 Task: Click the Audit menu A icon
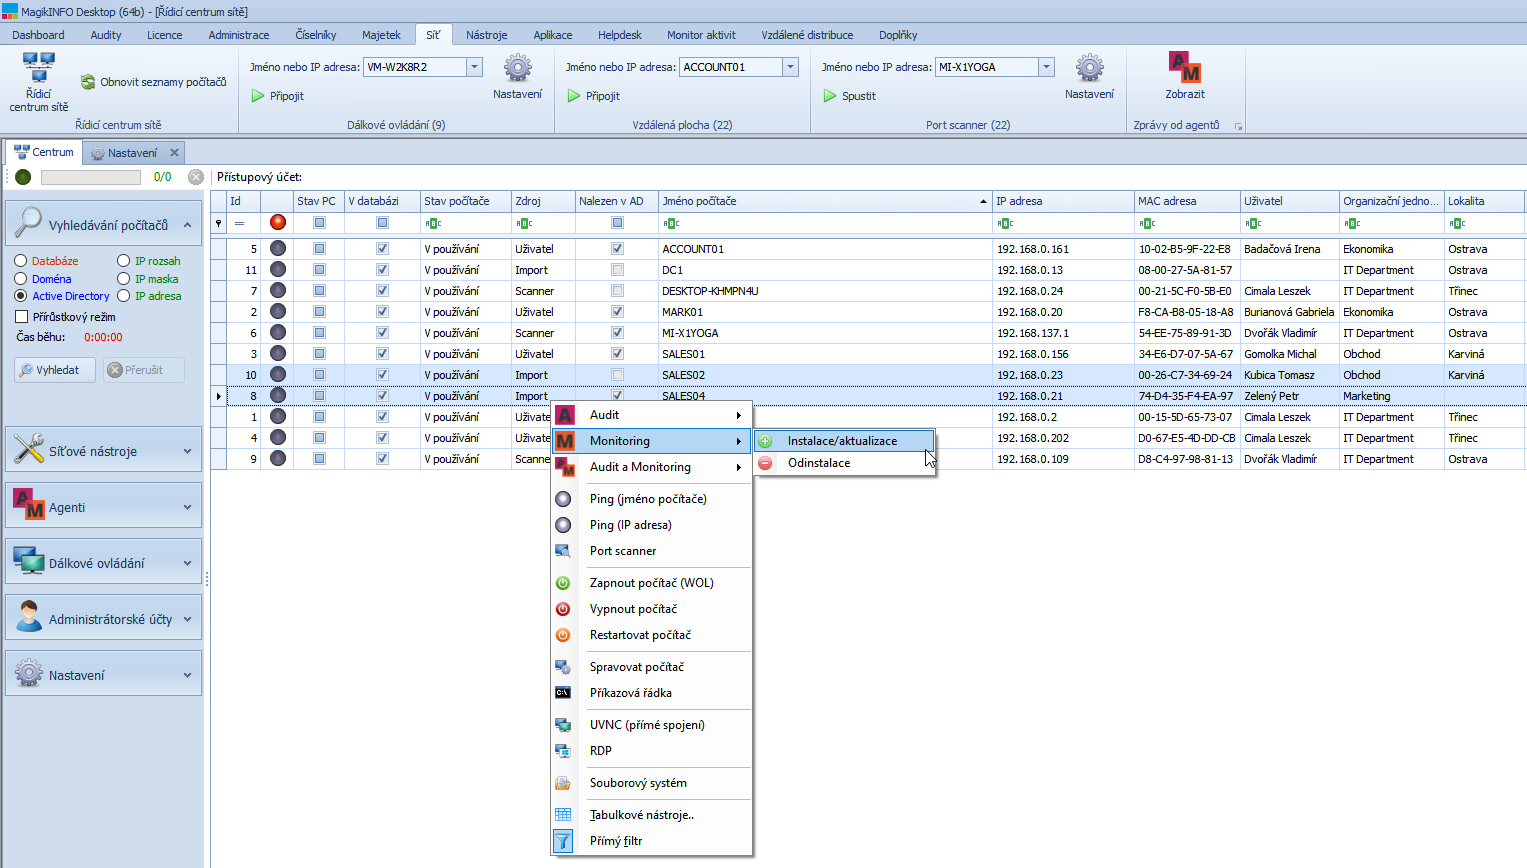[x=565, y=415]
